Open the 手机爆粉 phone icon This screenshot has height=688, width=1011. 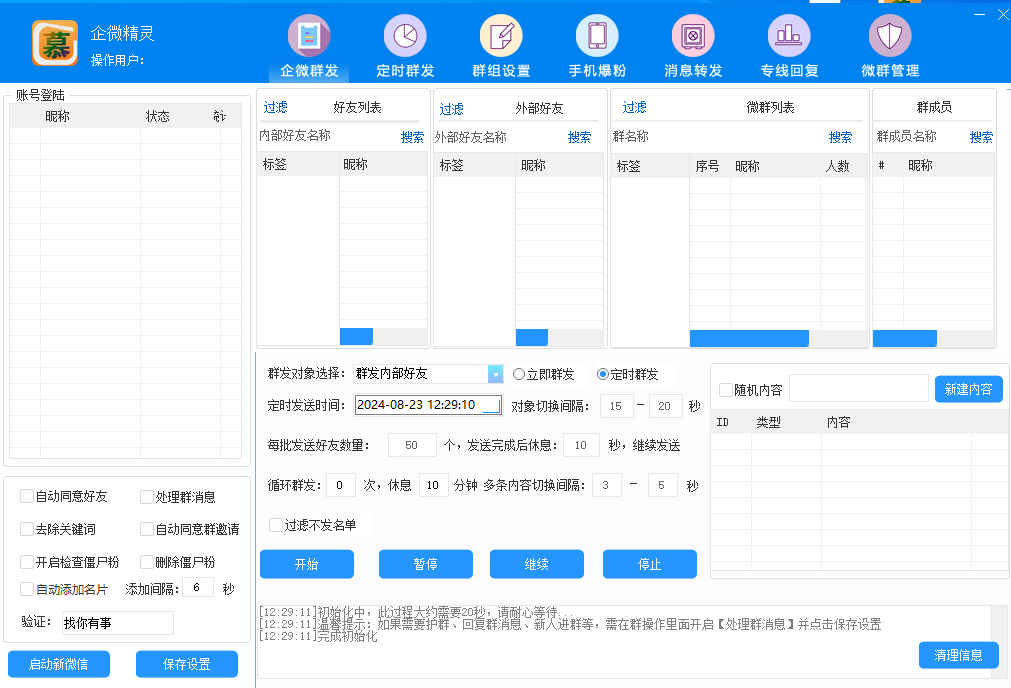(x=597, y=36)
